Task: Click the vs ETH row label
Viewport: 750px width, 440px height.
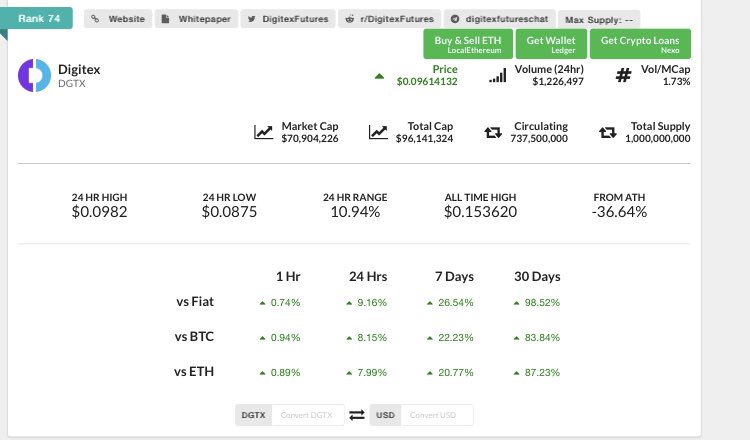Action: pyautogui.click(x=194, y=371)
